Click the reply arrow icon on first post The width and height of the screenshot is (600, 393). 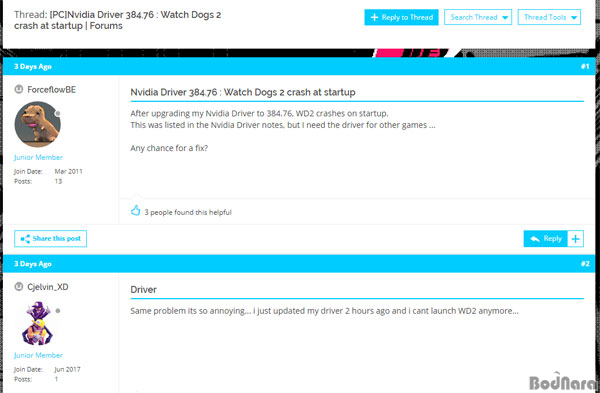click(x=535, y=239)
